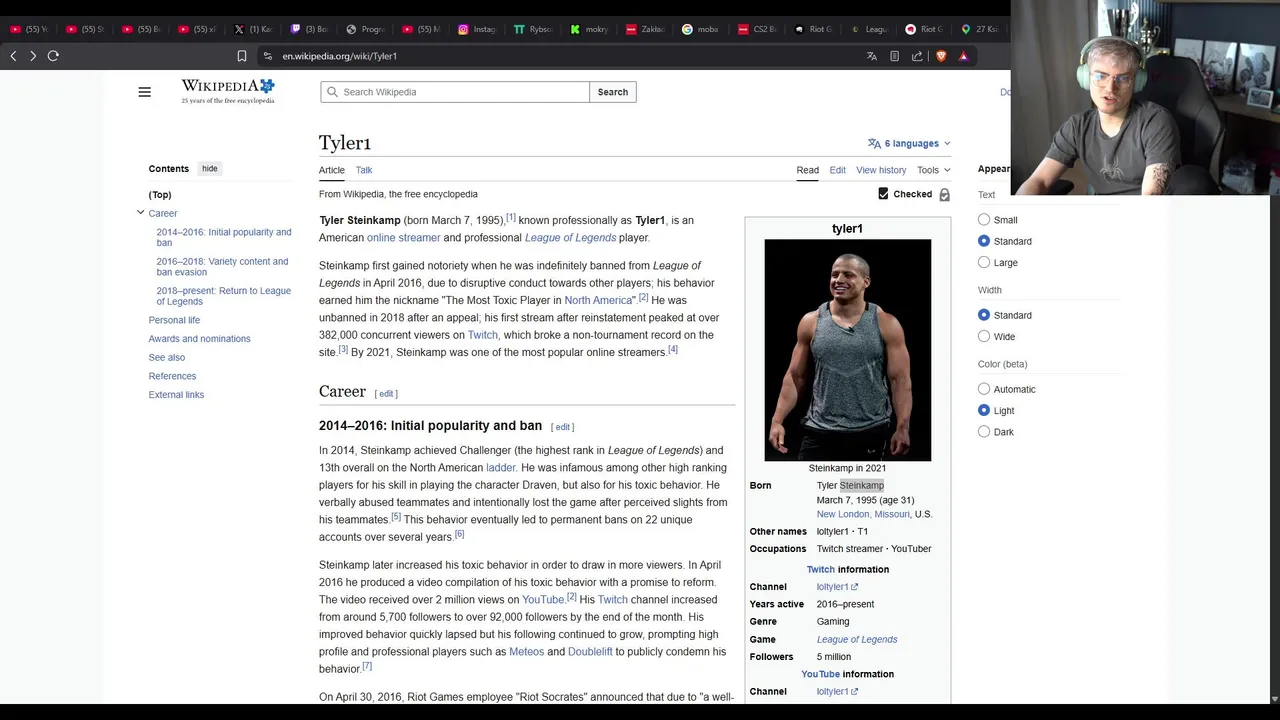Switch to the Google moba tab
The width and height of the screenshot is (1280, 720).
702,29
